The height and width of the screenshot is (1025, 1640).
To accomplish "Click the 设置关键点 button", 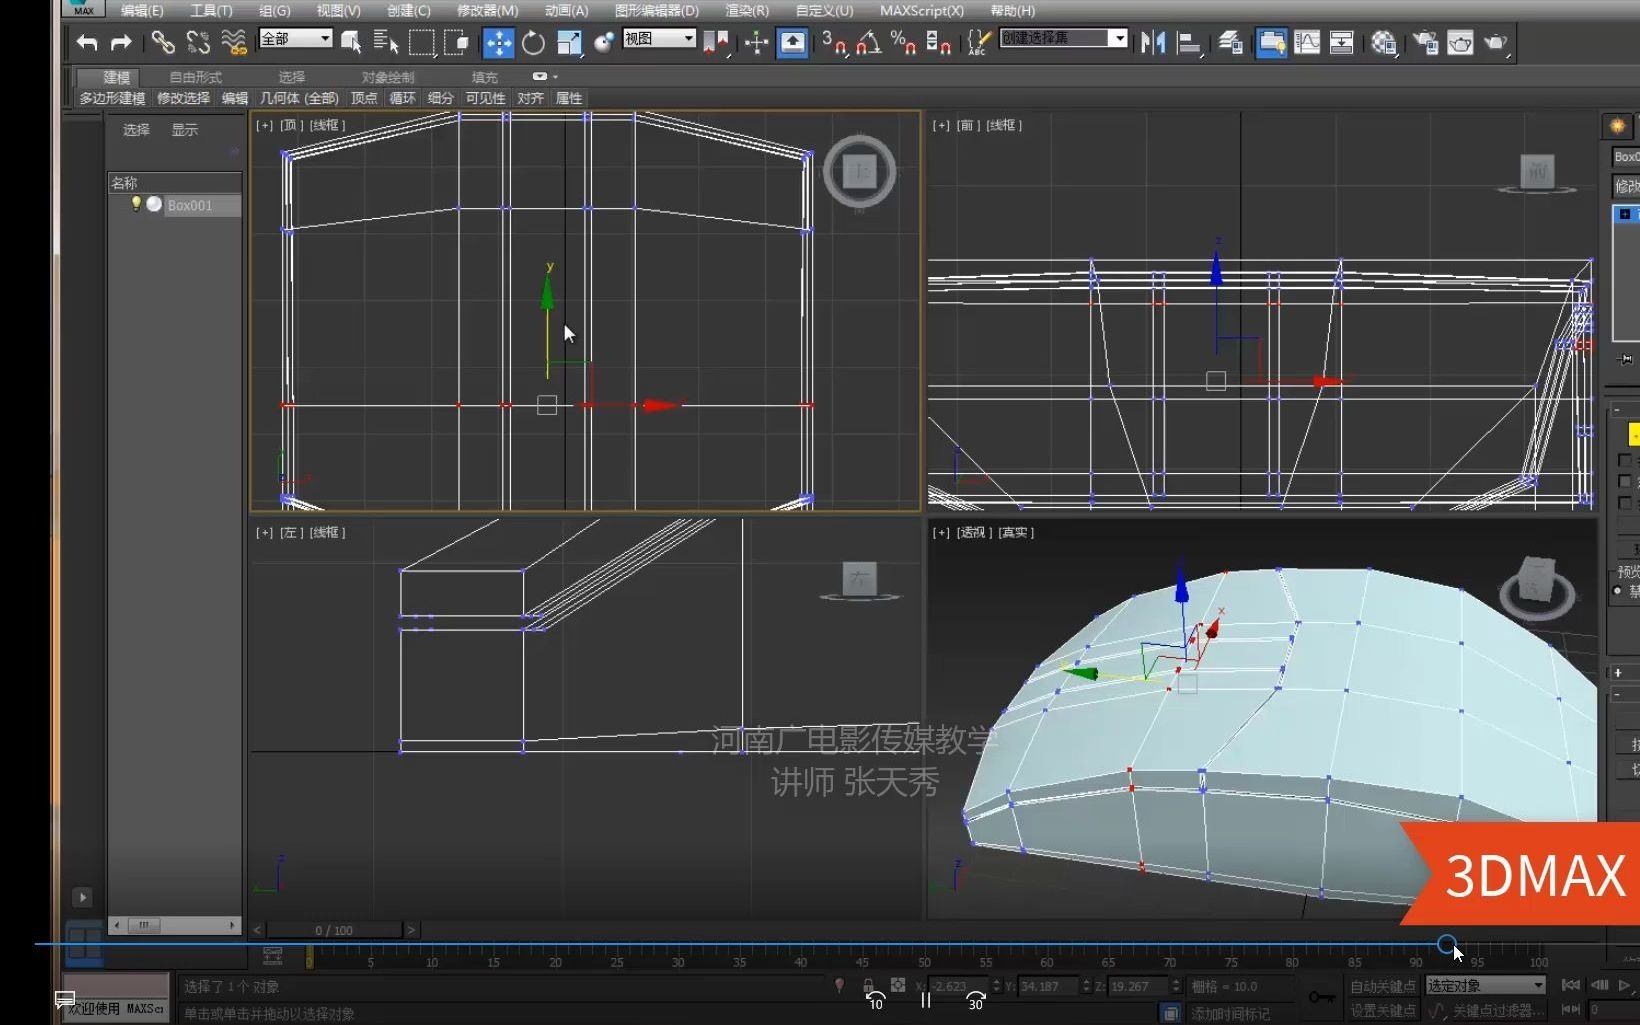I will pos(1382,1010).
